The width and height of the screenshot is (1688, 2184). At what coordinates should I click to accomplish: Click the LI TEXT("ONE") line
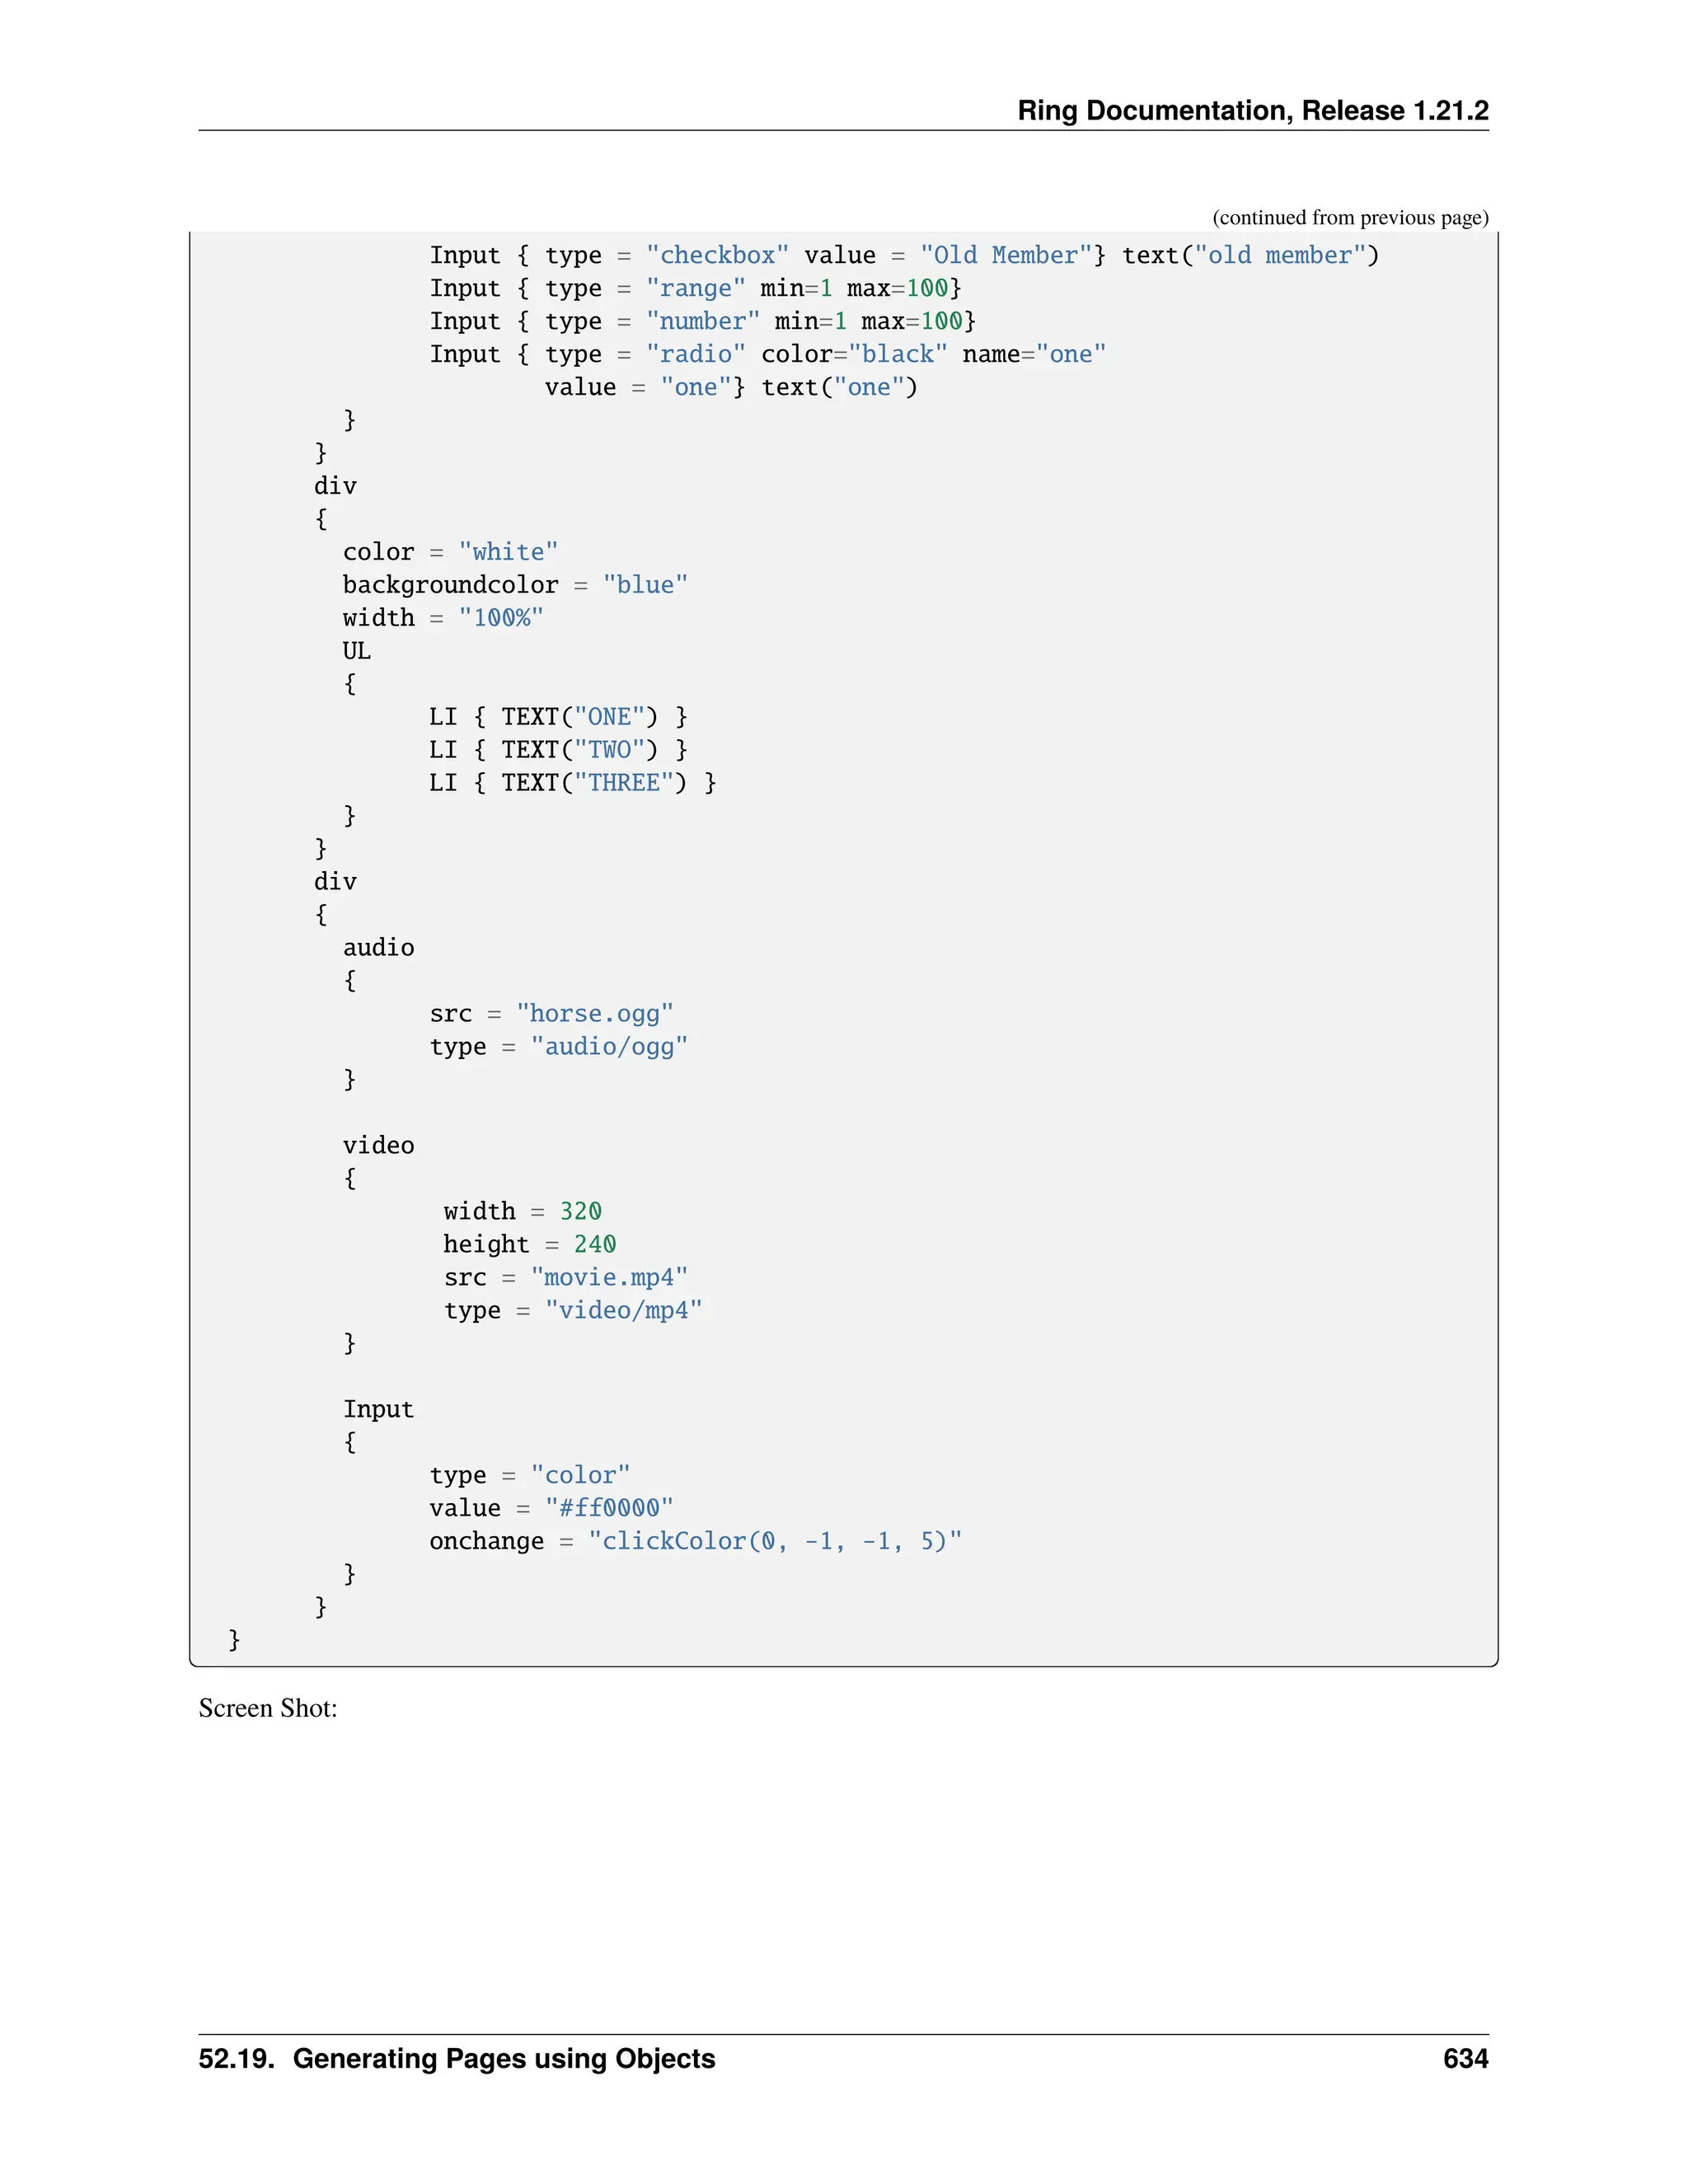tap(557, 717)
